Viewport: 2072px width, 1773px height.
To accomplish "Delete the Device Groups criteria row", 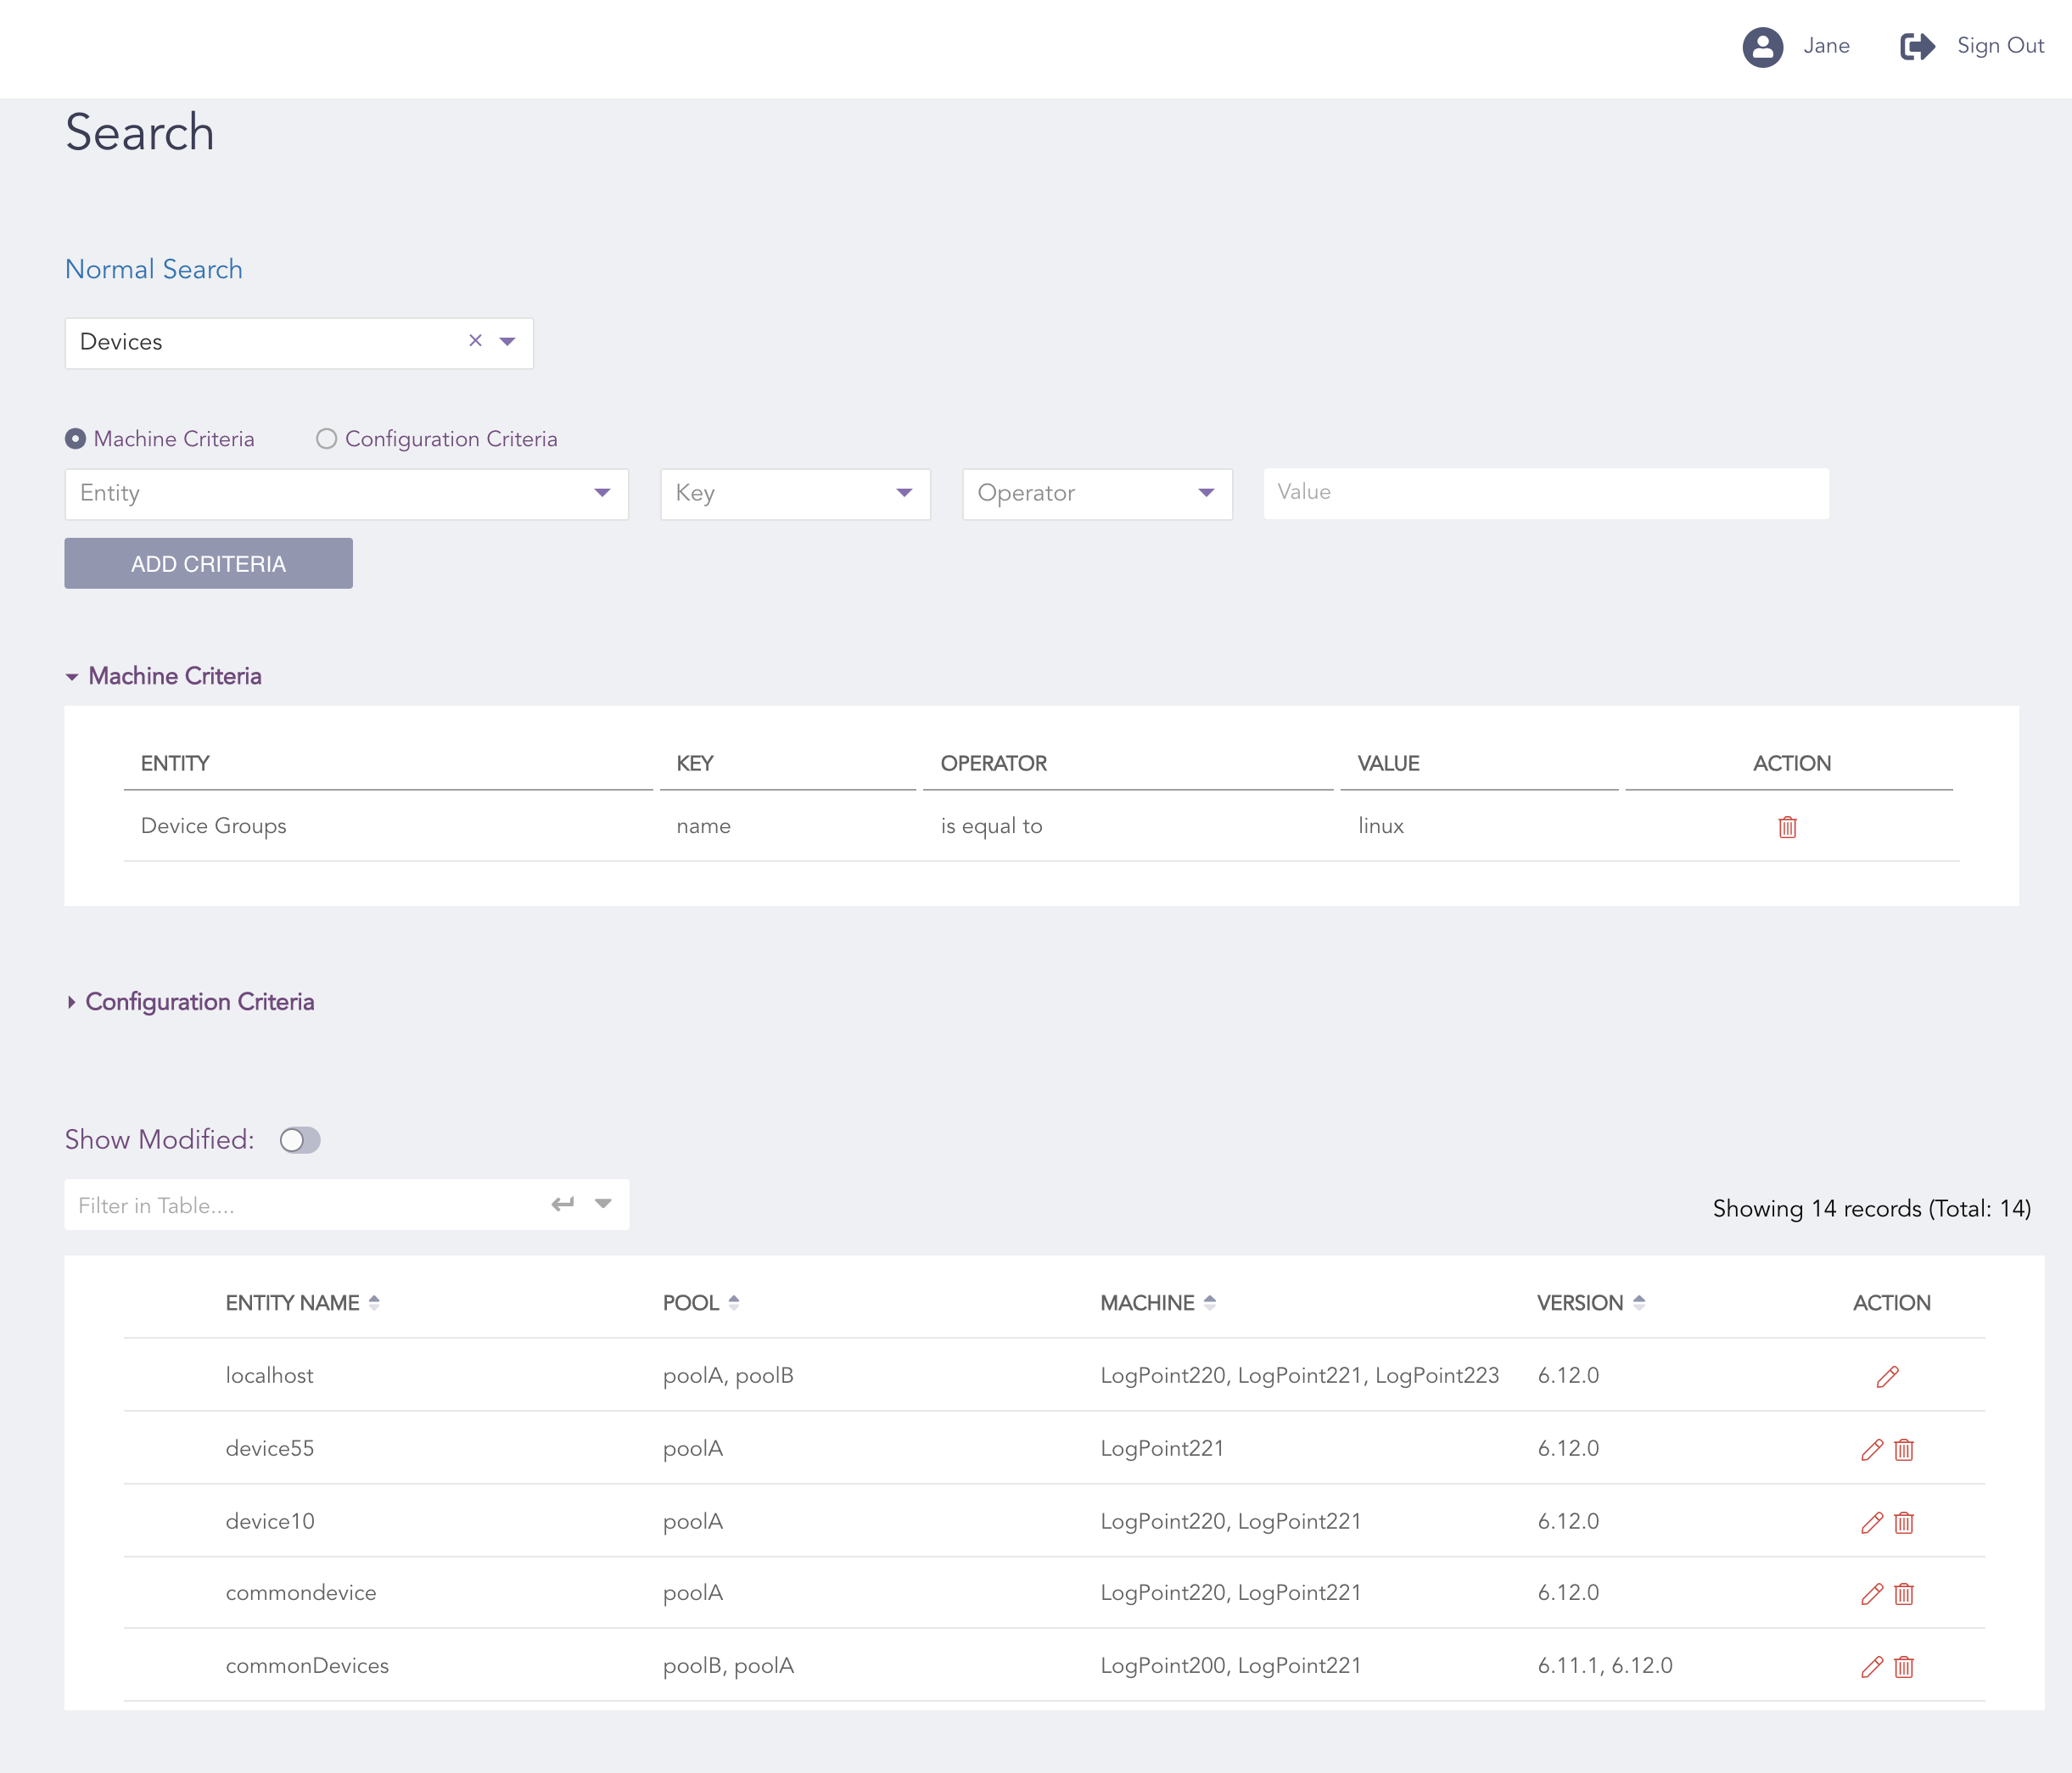I will click(x=1789, y=827).
